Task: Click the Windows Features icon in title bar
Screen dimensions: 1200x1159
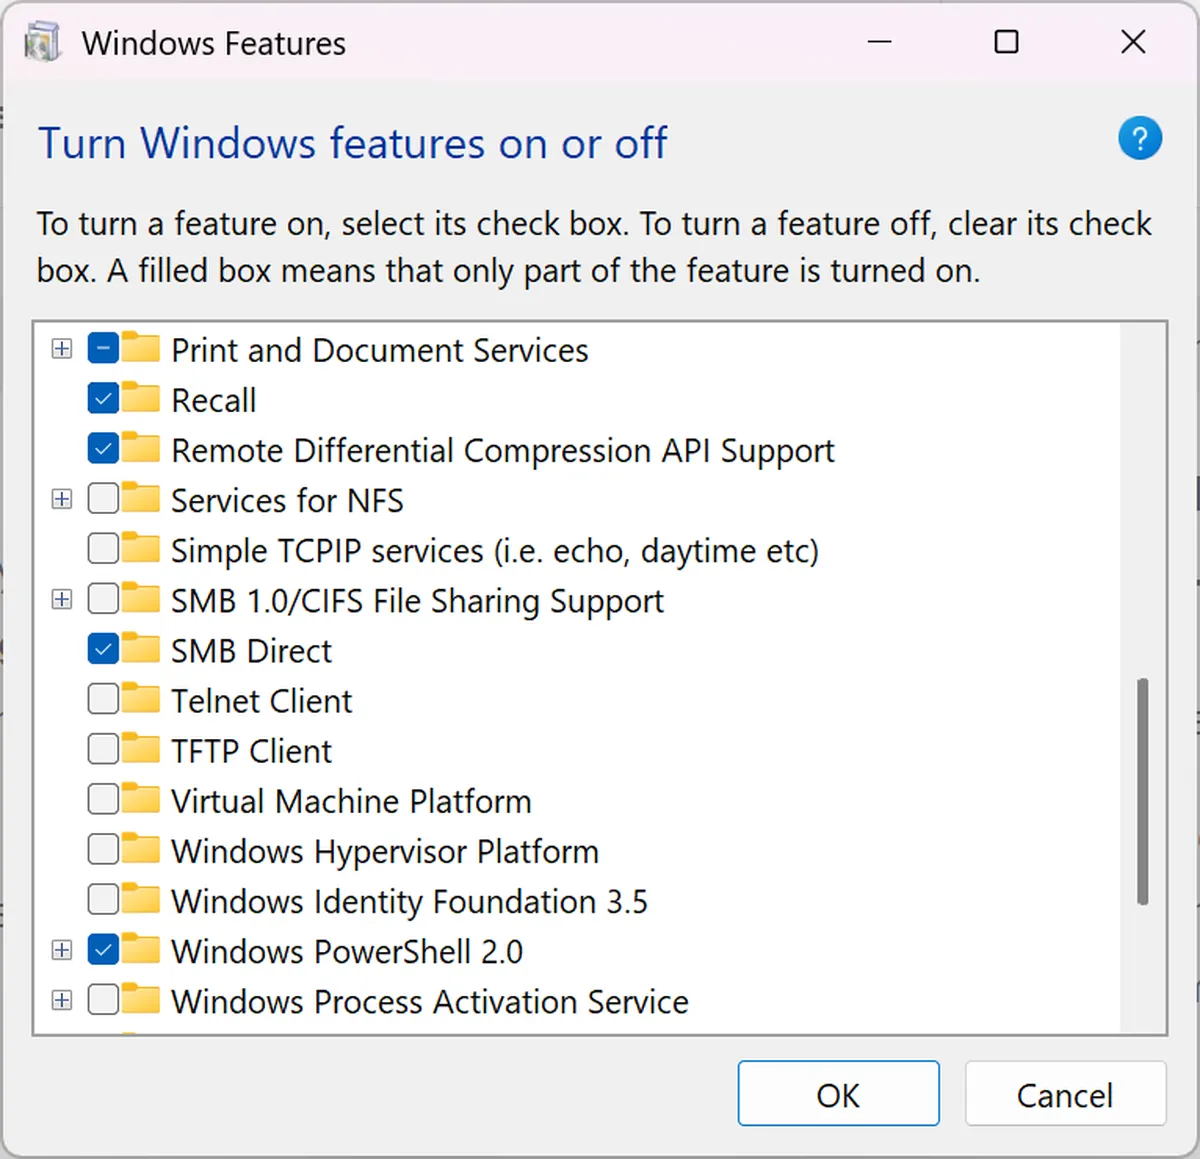Action: click(42, 42)
